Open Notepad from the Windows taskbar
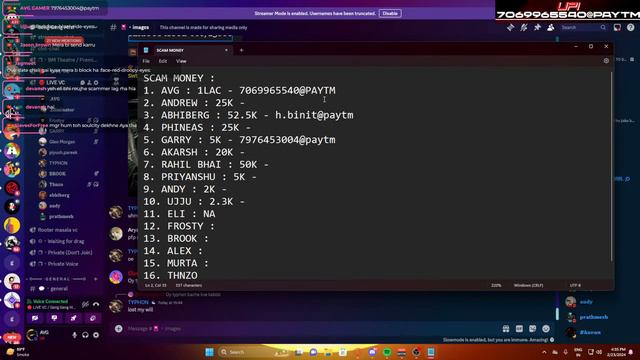Image resolution: width=640 pixels, height=360 pixels. (x=431, y=352)
